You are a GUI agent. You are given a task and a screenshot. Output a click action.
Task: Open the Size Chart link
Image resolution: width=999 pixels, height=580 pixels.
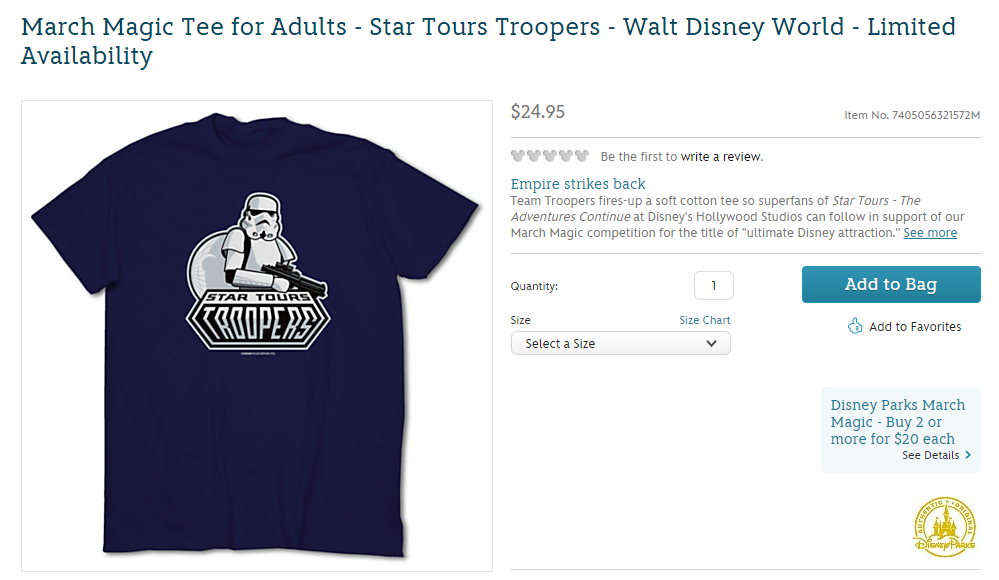pyautogui.click(x=704, y=320)
